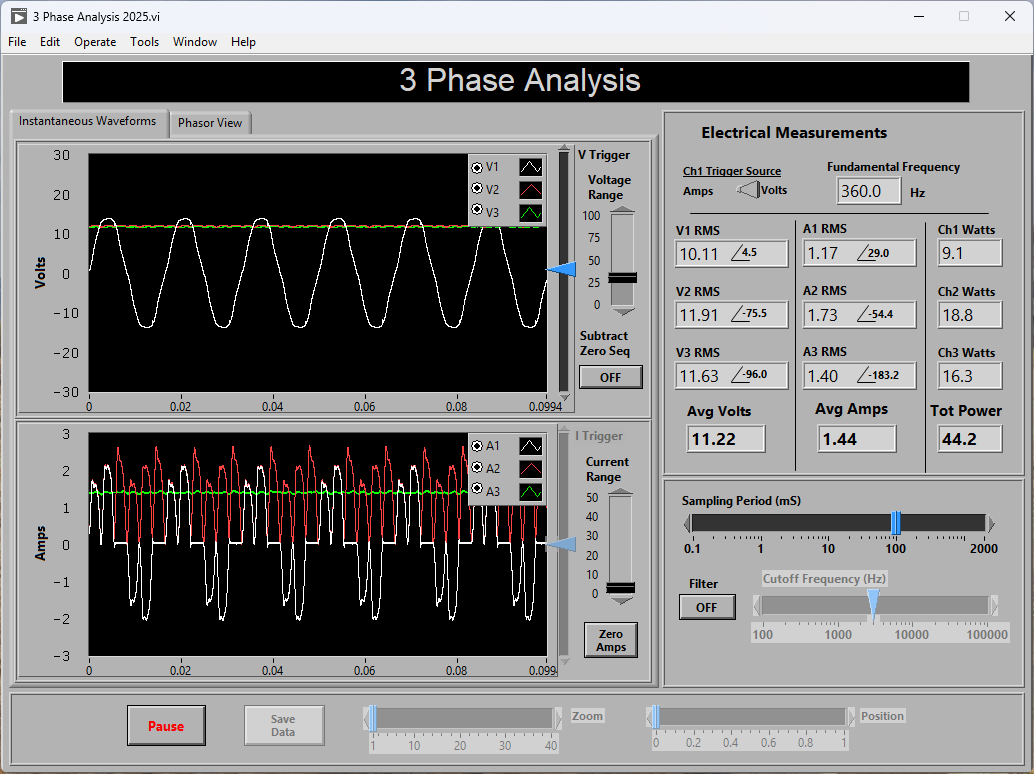
Task: Toggle the Subtract Zero Seq OFF button
Action: tap(610, 377)
